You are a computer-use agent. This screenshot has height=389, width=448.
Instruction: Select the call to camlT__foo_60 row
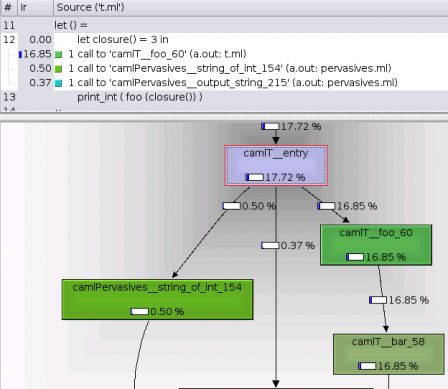(224, 54)
